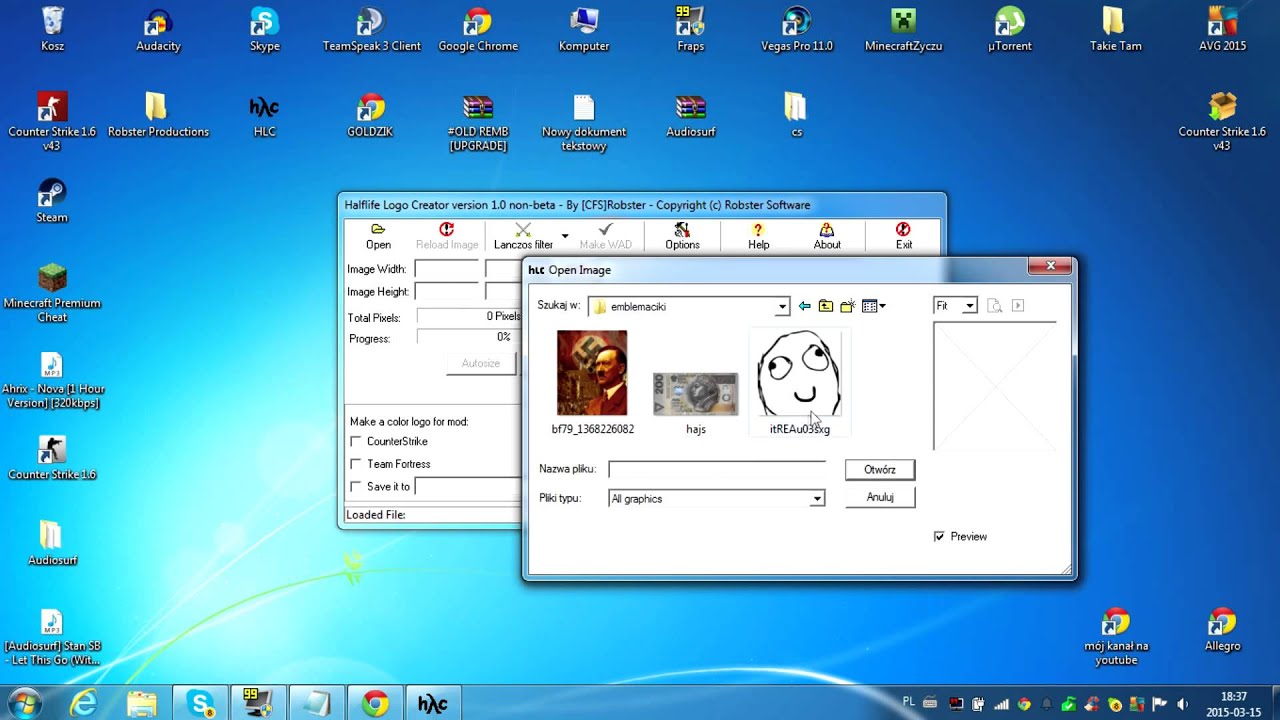Click the up one folder level icon

825,306
